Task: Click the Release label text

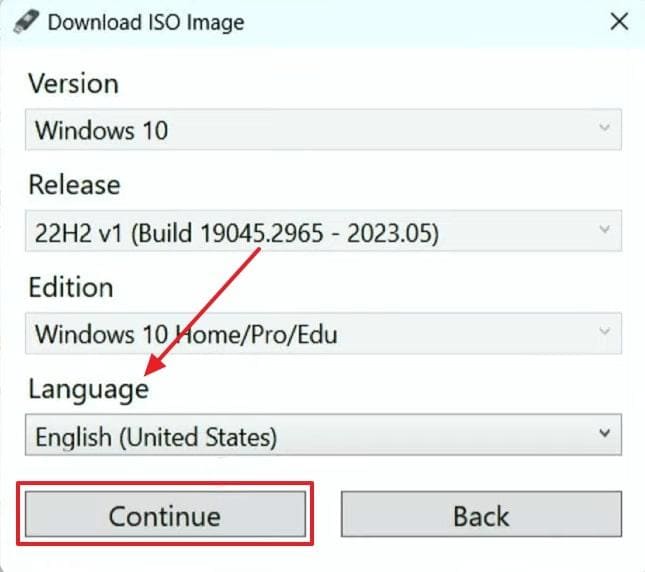Action: point(74,185)
